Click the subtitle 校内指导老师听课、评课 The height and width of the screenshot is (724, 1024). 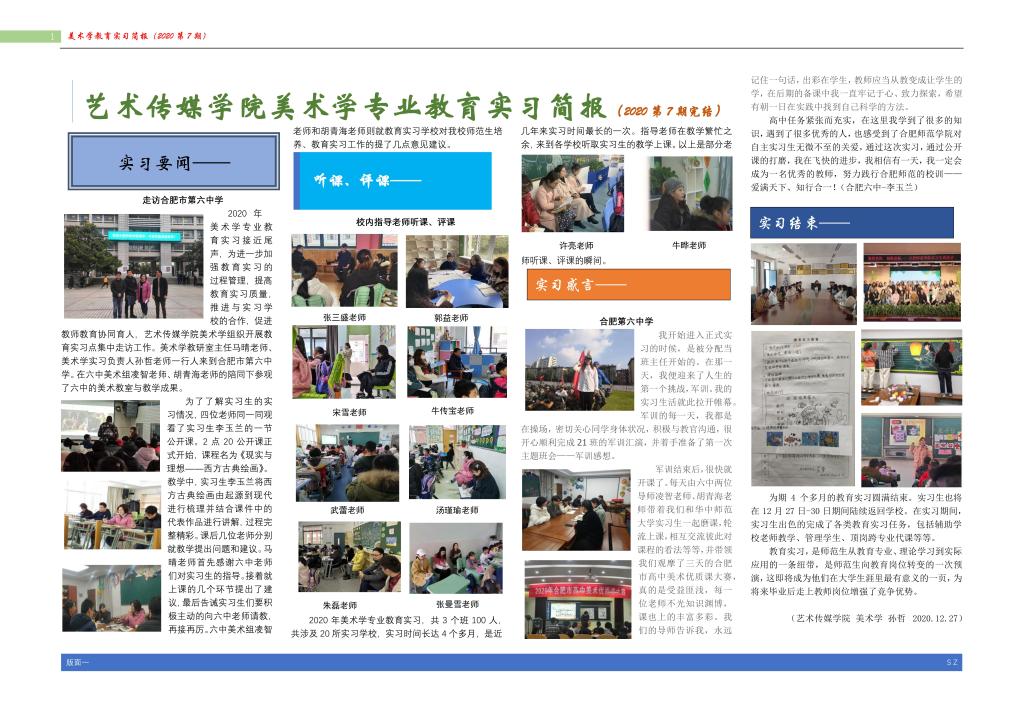[x=406, y=222]
